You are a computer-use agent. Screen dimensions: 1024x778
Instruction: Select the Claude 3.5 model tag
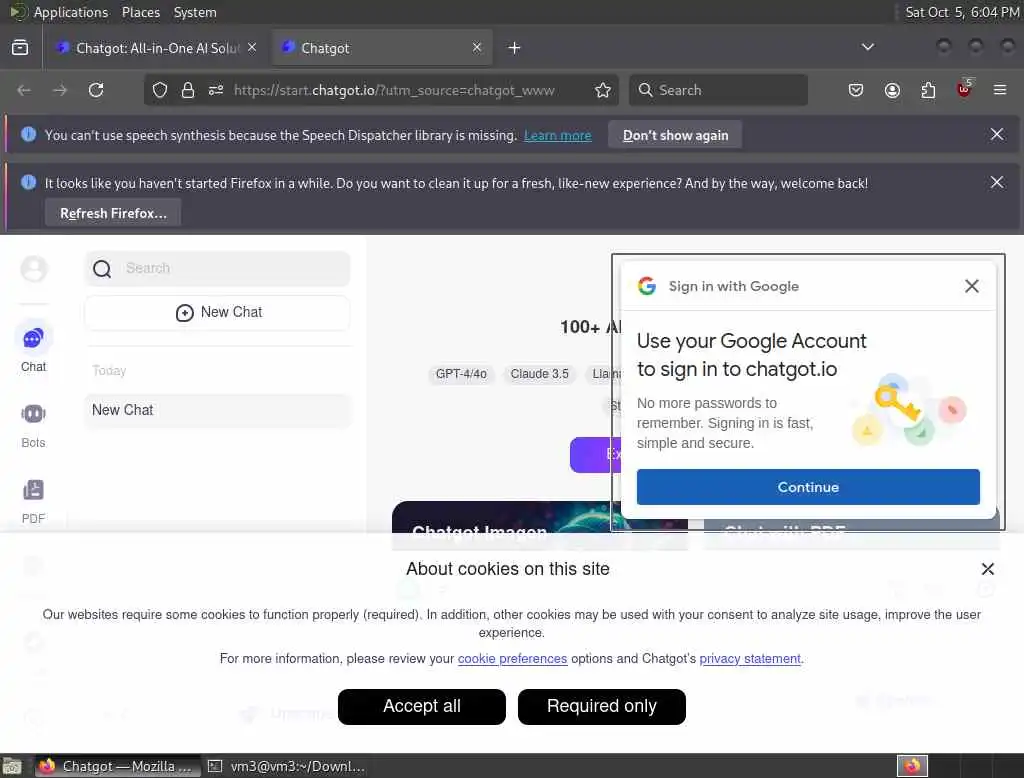539,374
